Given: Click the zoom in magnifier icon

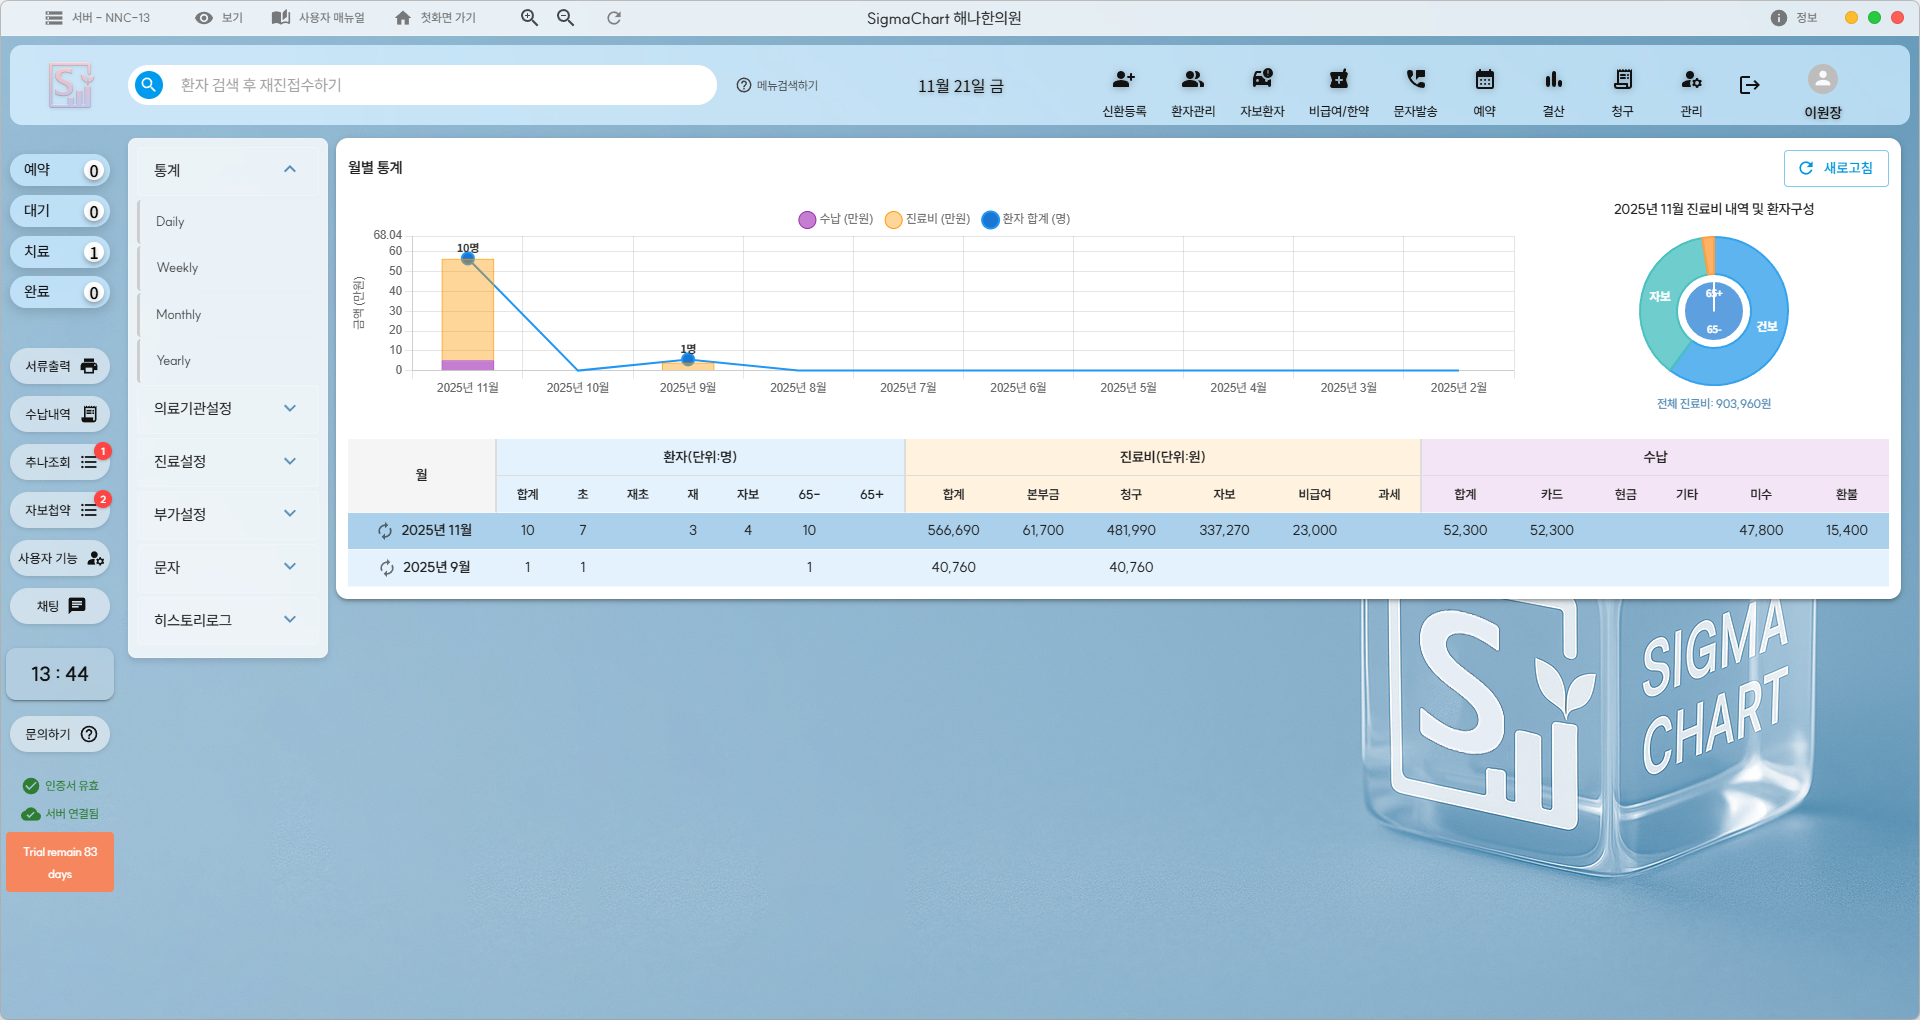Looking at the screenshot, I should [x=529, y=18].
